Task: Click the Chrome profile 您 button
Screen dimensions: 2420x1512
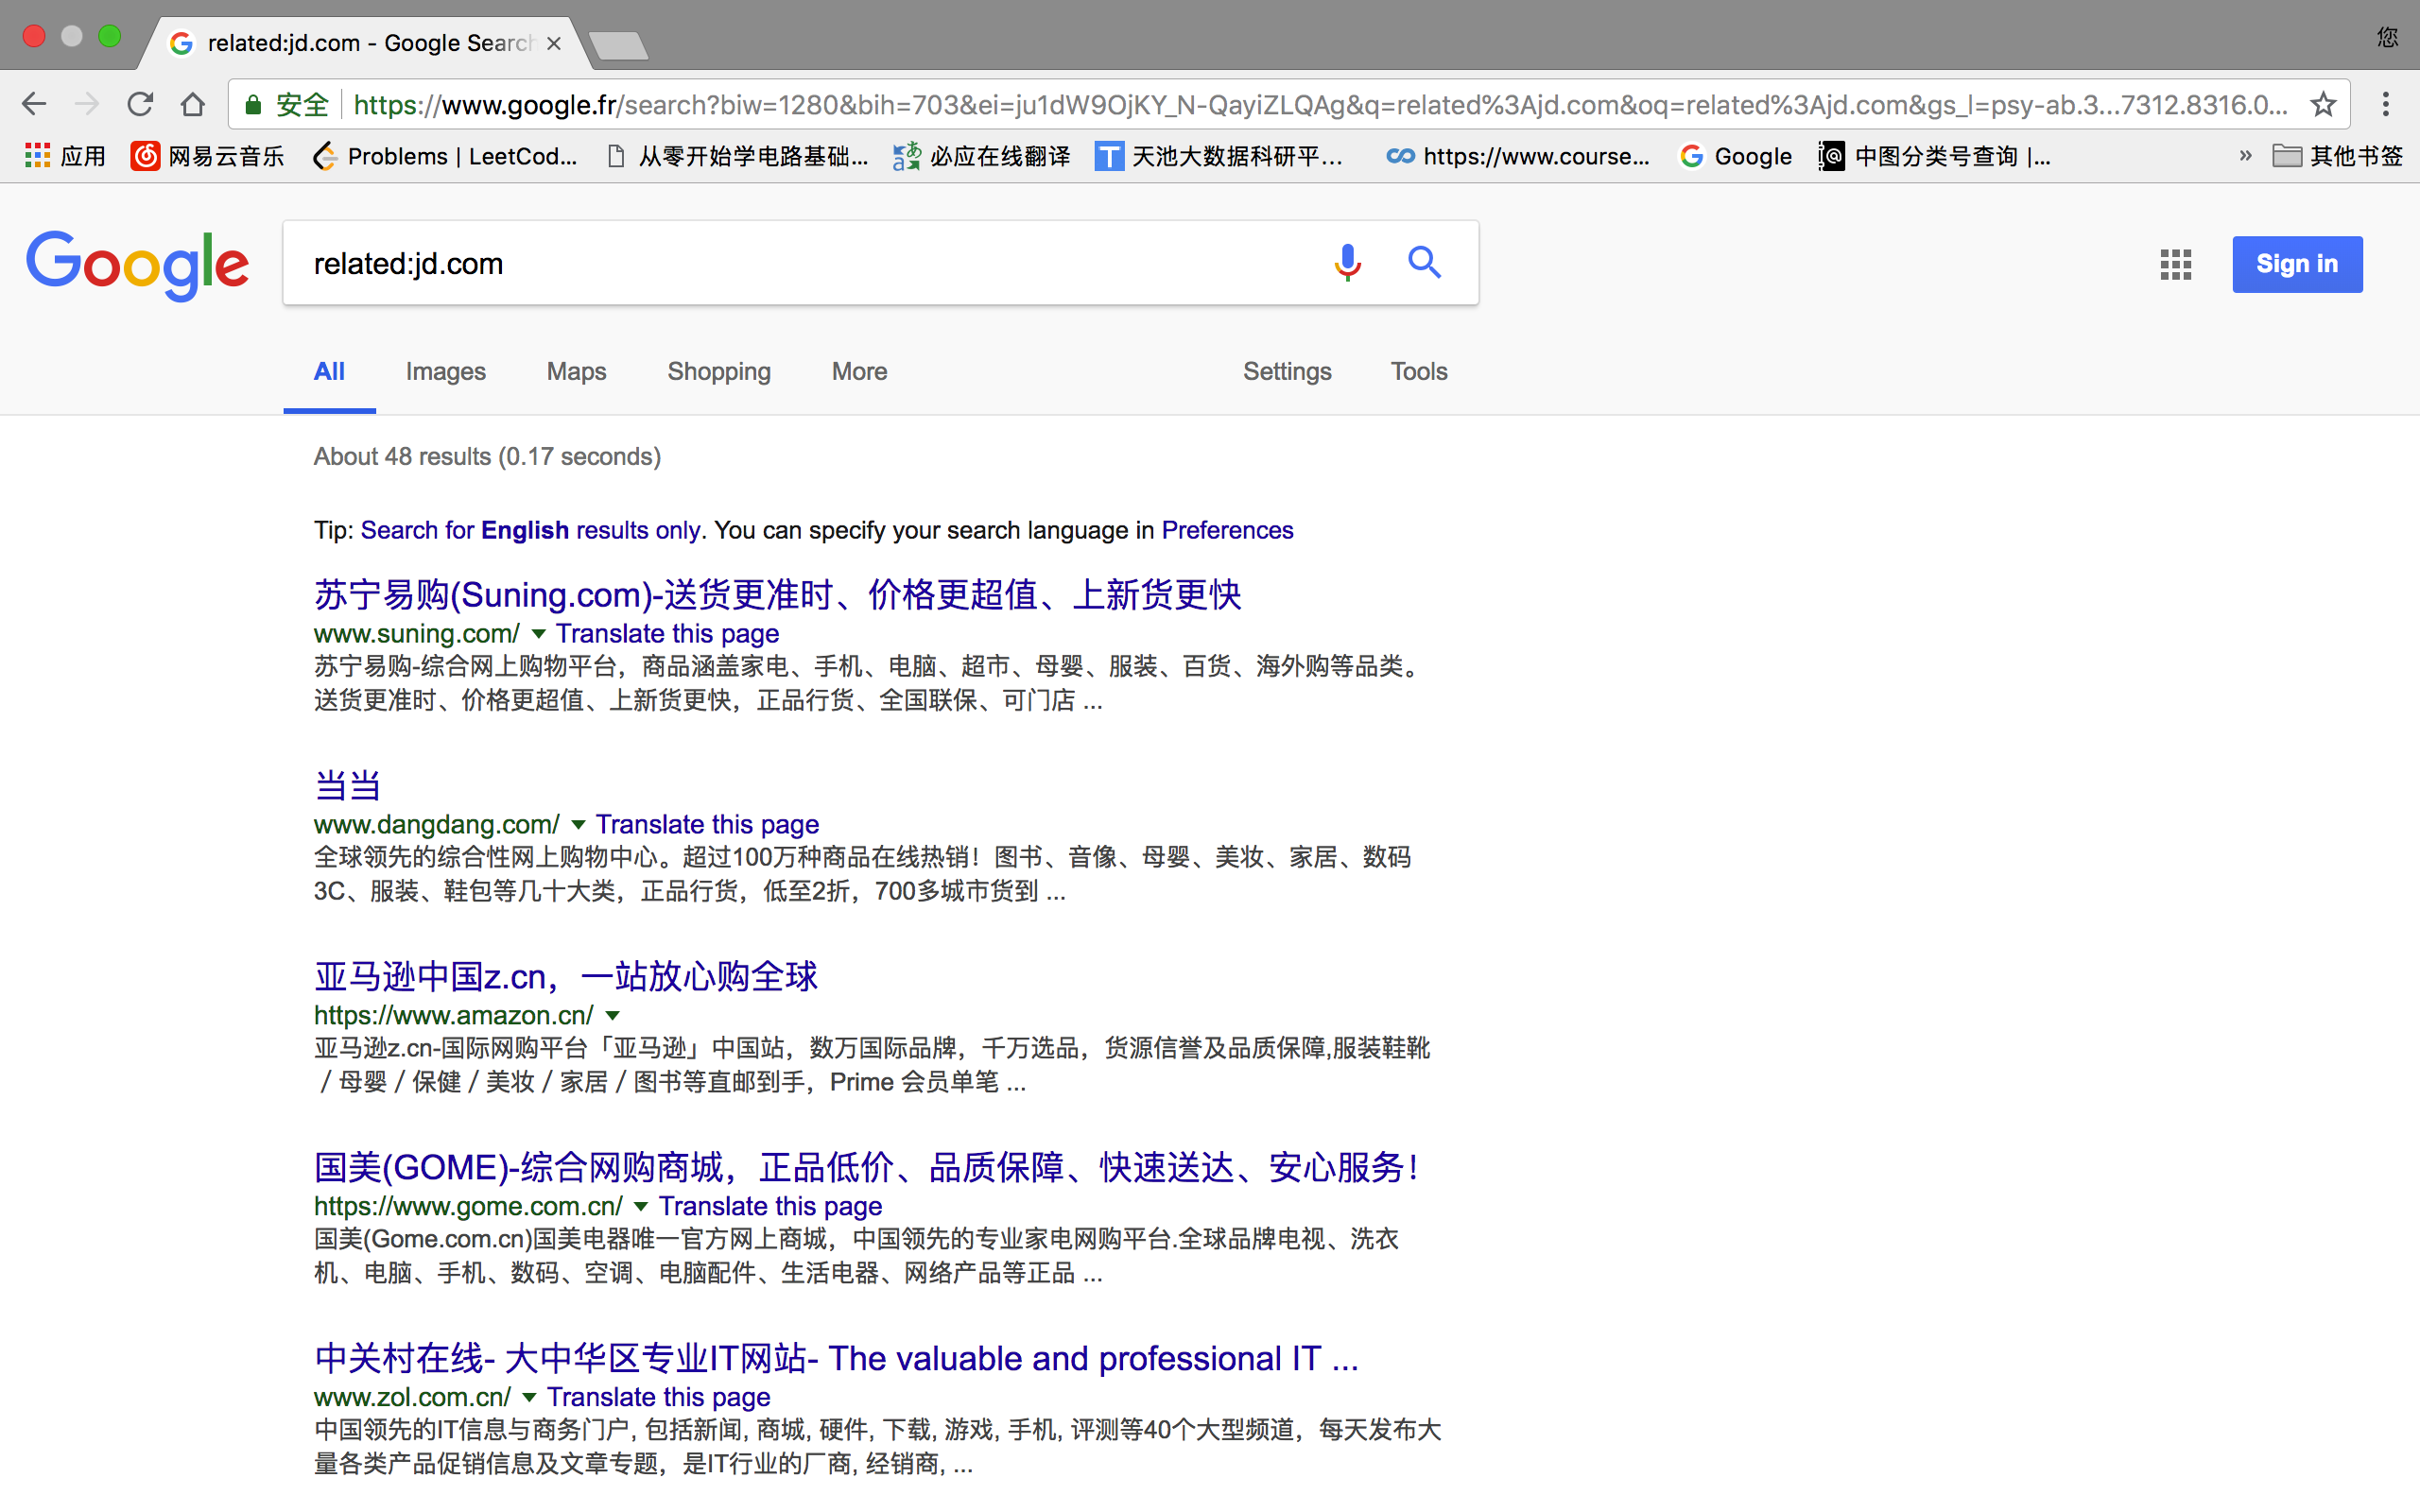Action: (x=2387, y=38)
